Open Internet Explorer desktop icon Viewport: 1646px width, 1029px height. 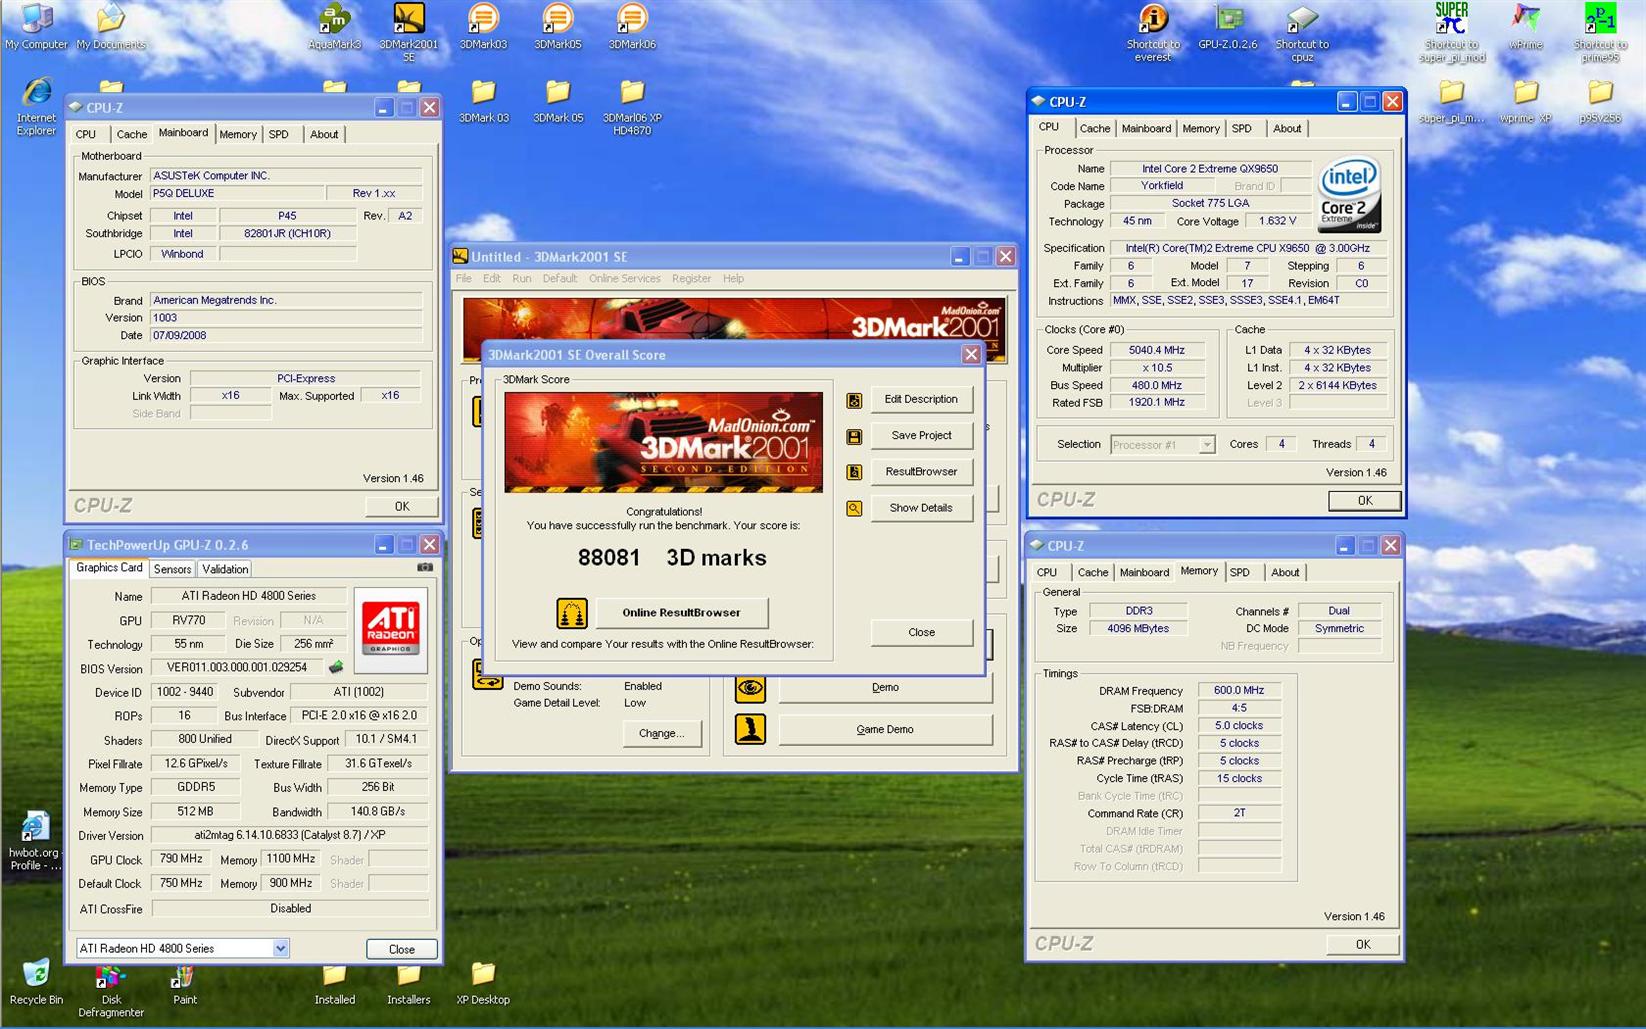pyautogui.click(x=36, y=106)
